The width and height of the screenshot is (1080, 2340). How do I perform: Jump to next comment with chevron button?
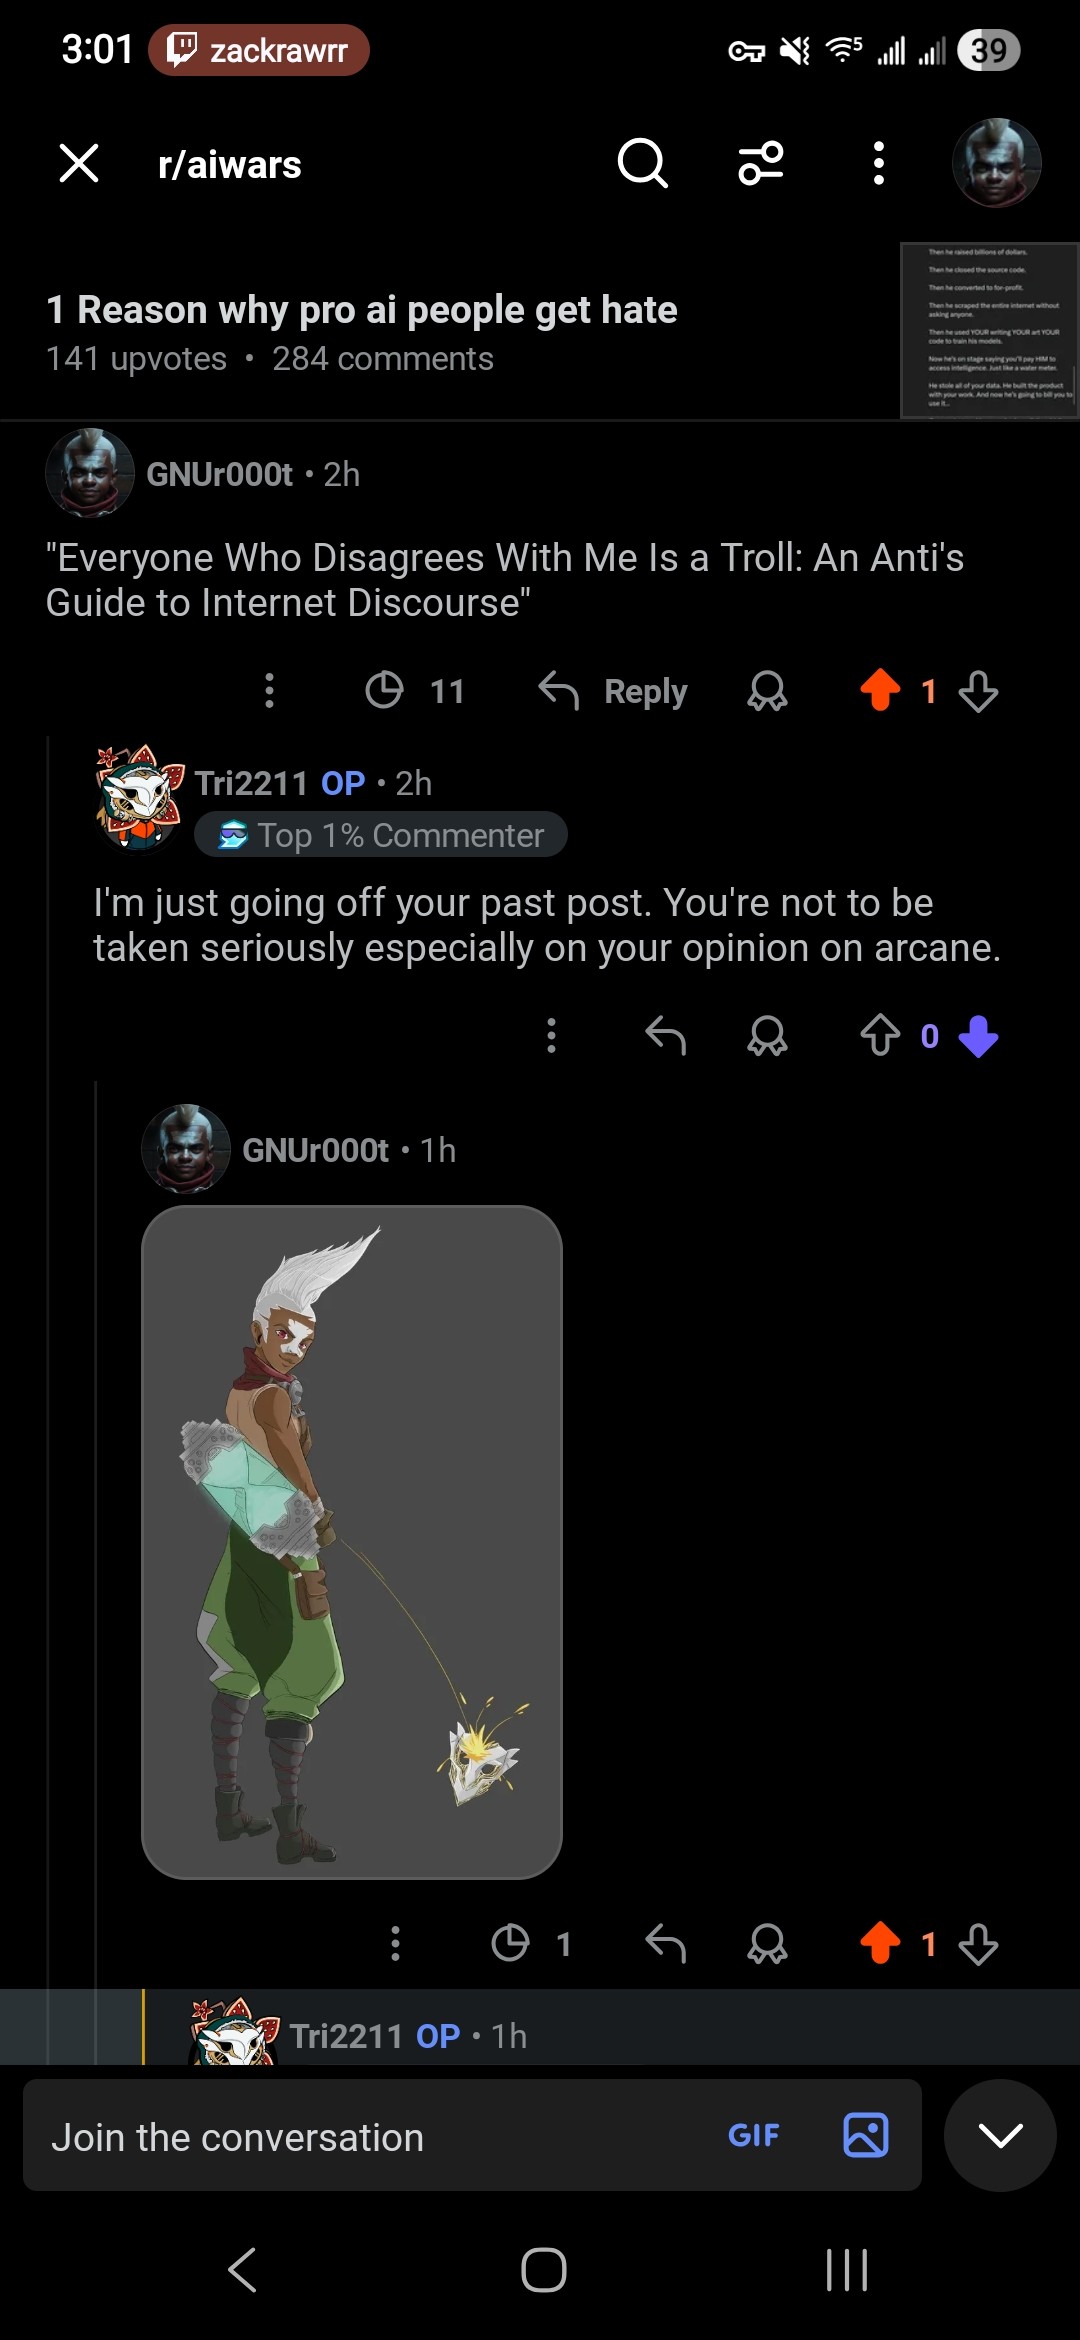tap(1000, 2135)
